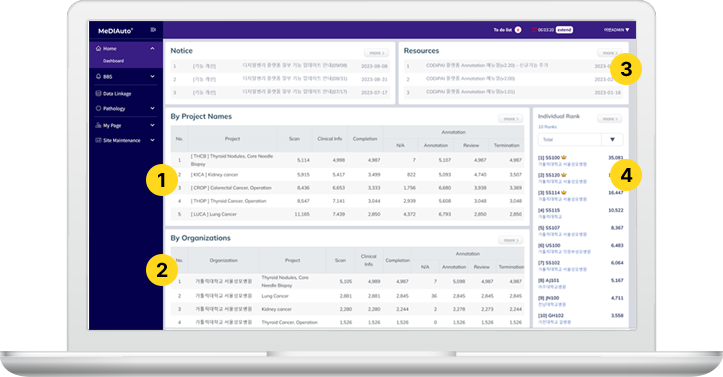Screen dimensions: 723x377
Task: Select the Kidney cancer row in By Organizations
Action: coord(347,309)
